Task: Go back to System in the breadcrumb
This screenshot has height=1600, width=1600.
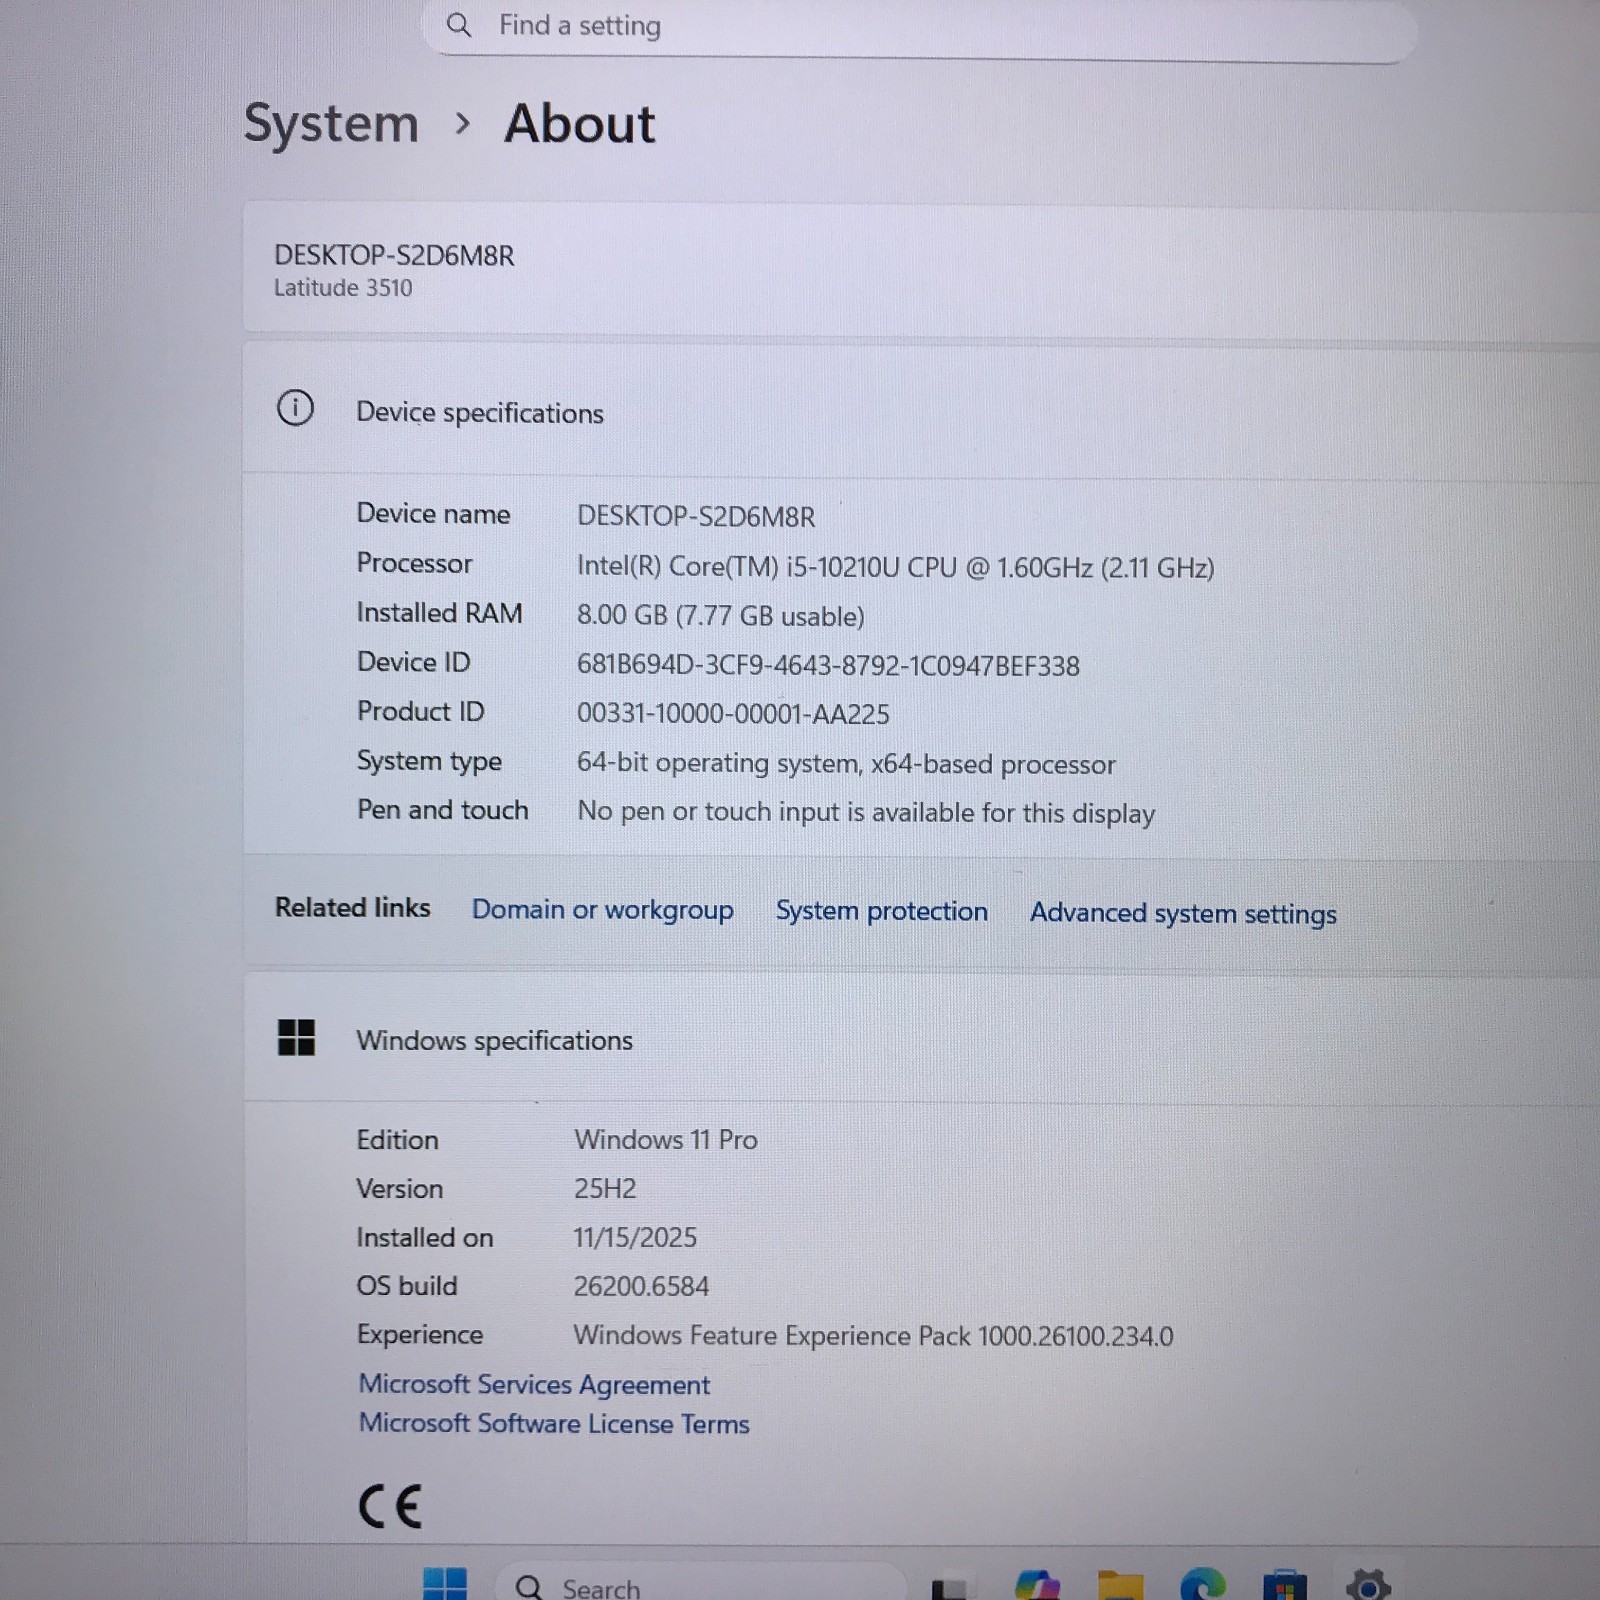Action: [x=331, y=124]
